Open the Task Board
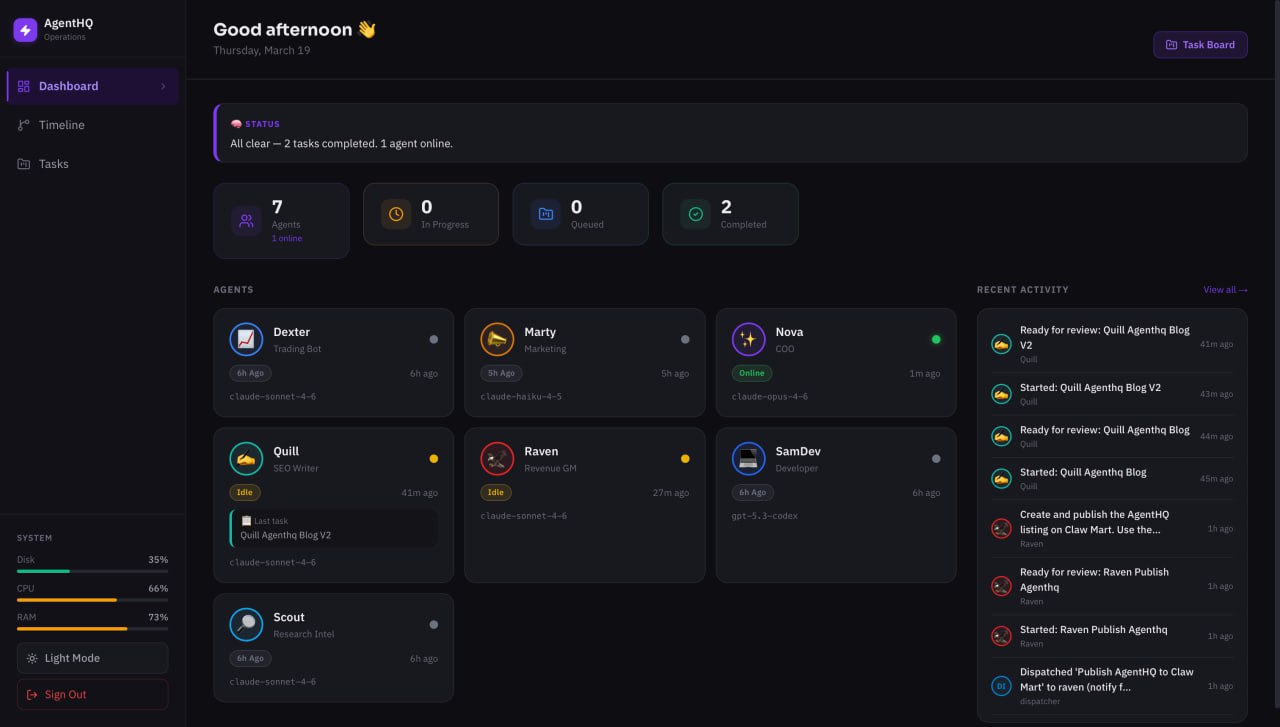The image size is (1280, 727). (x=1200, y=44)
